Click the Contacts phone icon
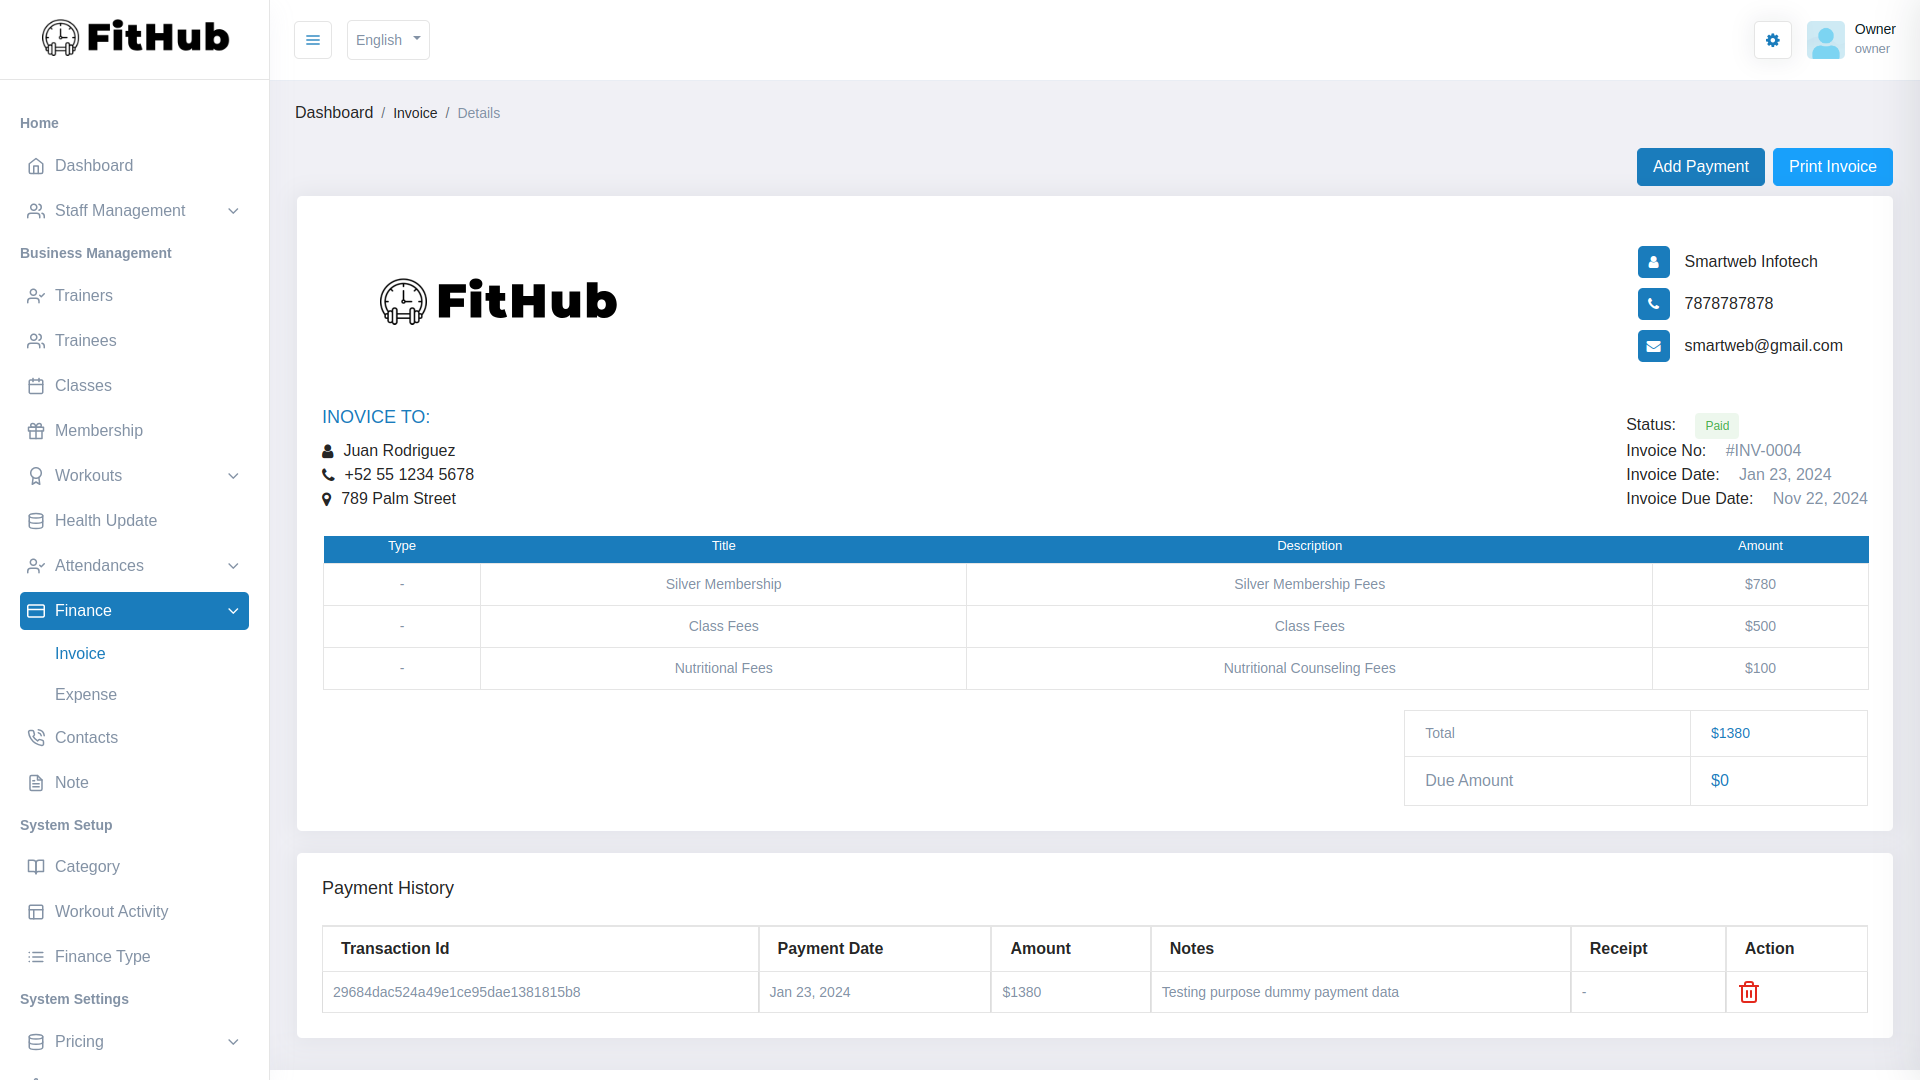The image size is (1920, 1080). [35, 737]
